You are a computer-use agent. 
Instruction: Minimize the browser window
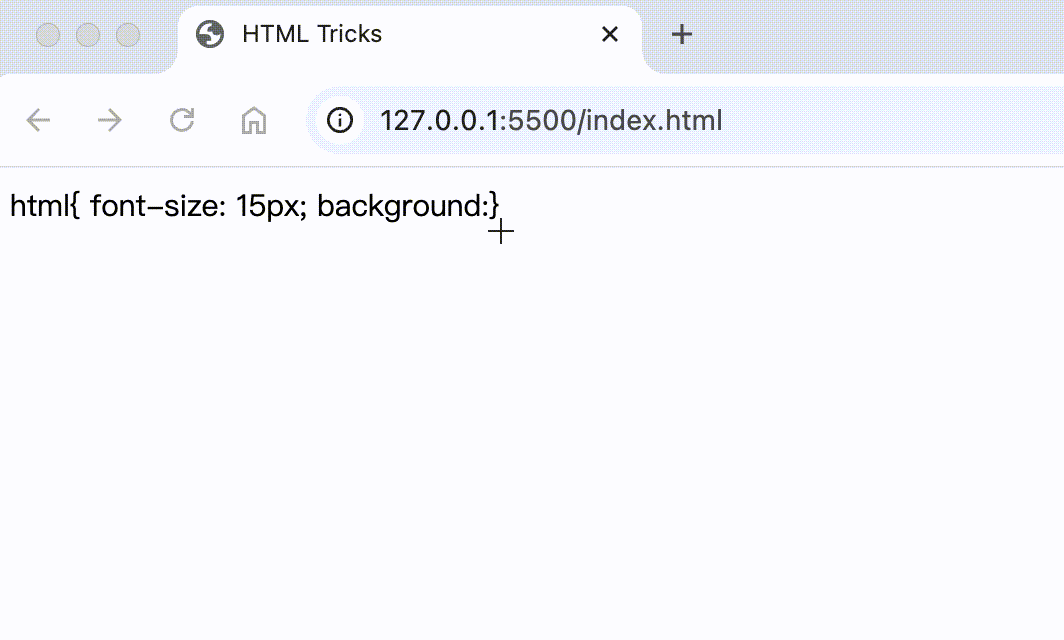pyautogui.click(x=88, y=35)
